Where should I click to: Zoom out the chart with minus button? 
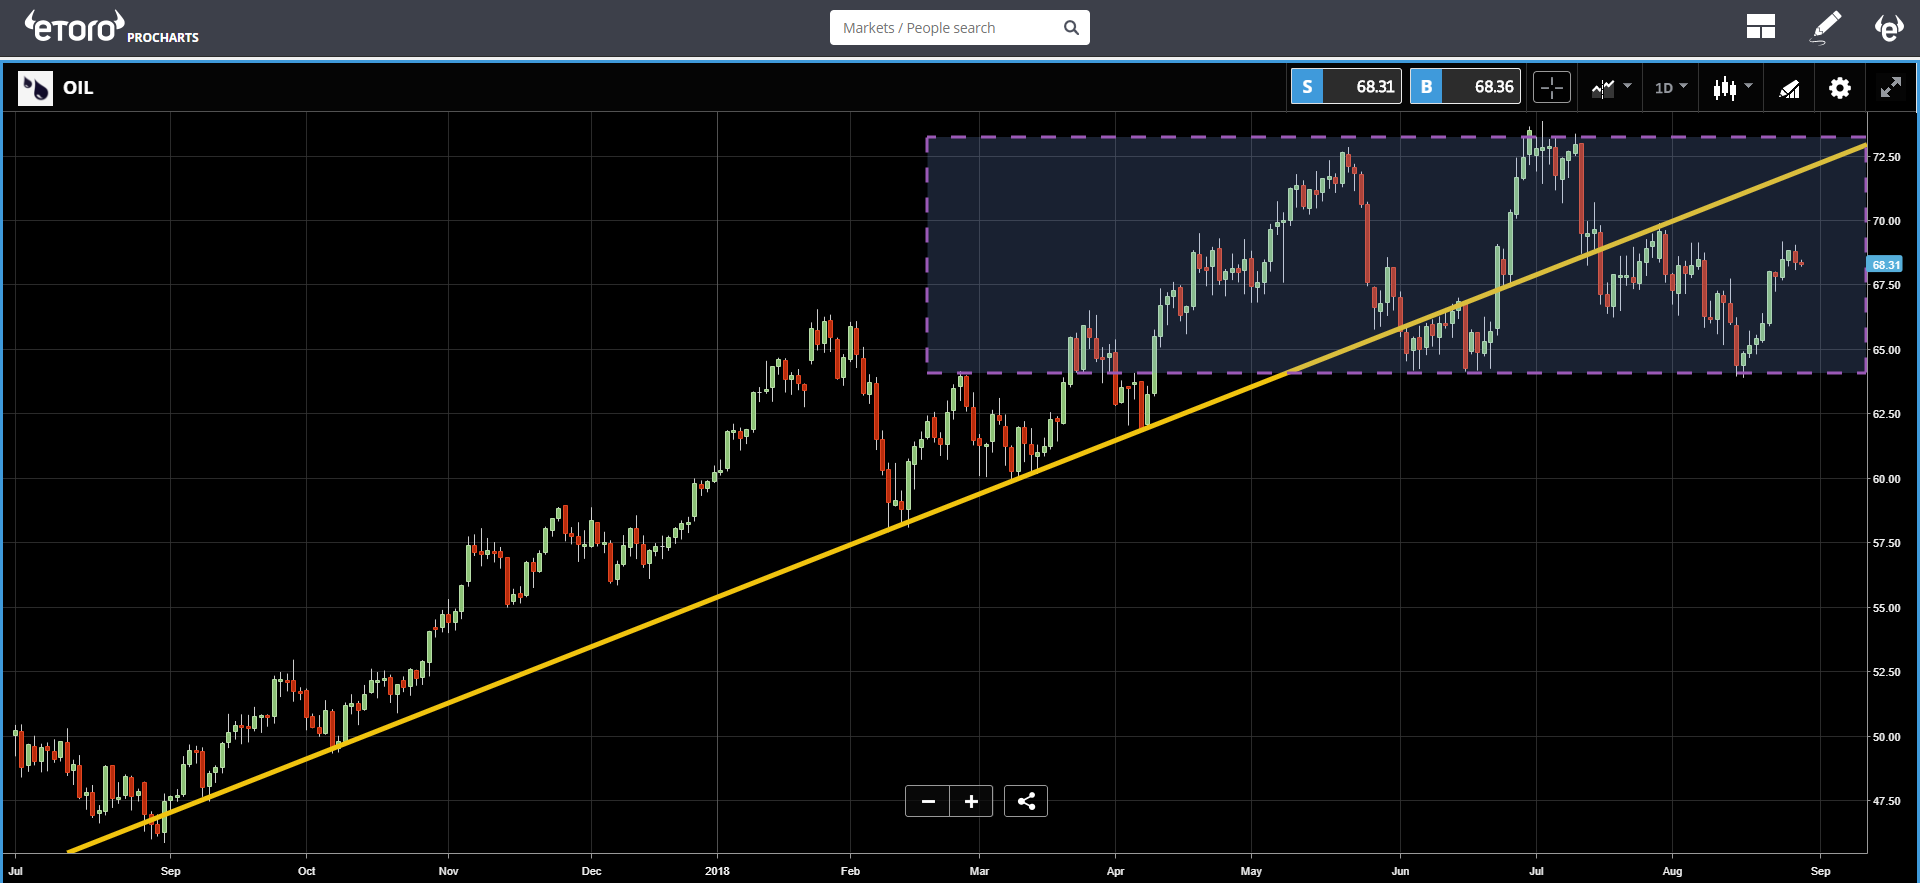tap(928, 801)
